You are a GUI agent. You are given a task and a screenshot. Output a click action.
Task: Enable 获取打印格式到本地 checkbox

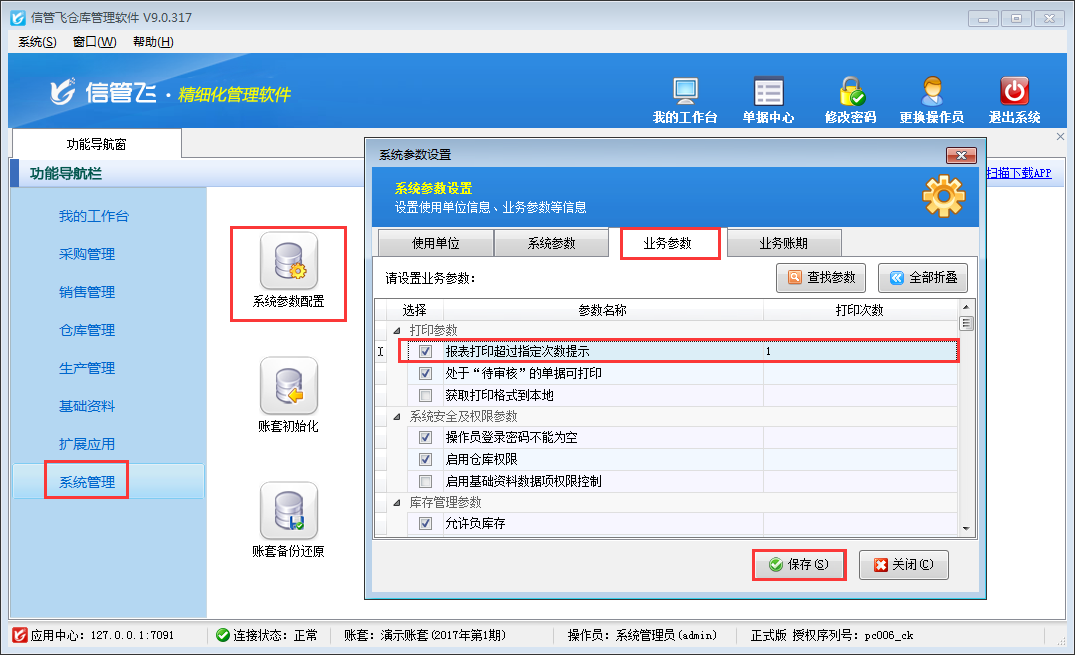pyautogui.click(x=426, y=395)
